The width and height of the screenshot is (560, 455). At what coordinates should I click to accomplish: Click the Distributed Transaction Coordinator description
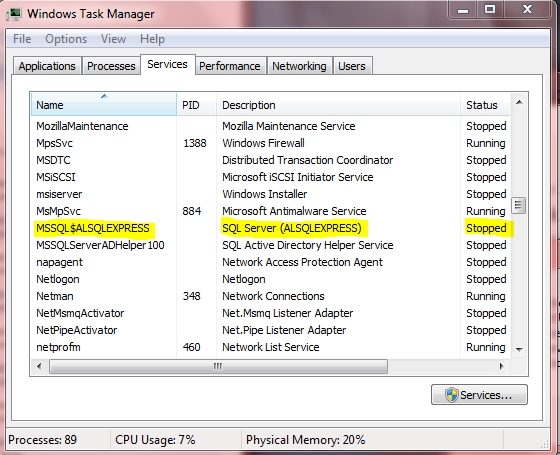308,160
